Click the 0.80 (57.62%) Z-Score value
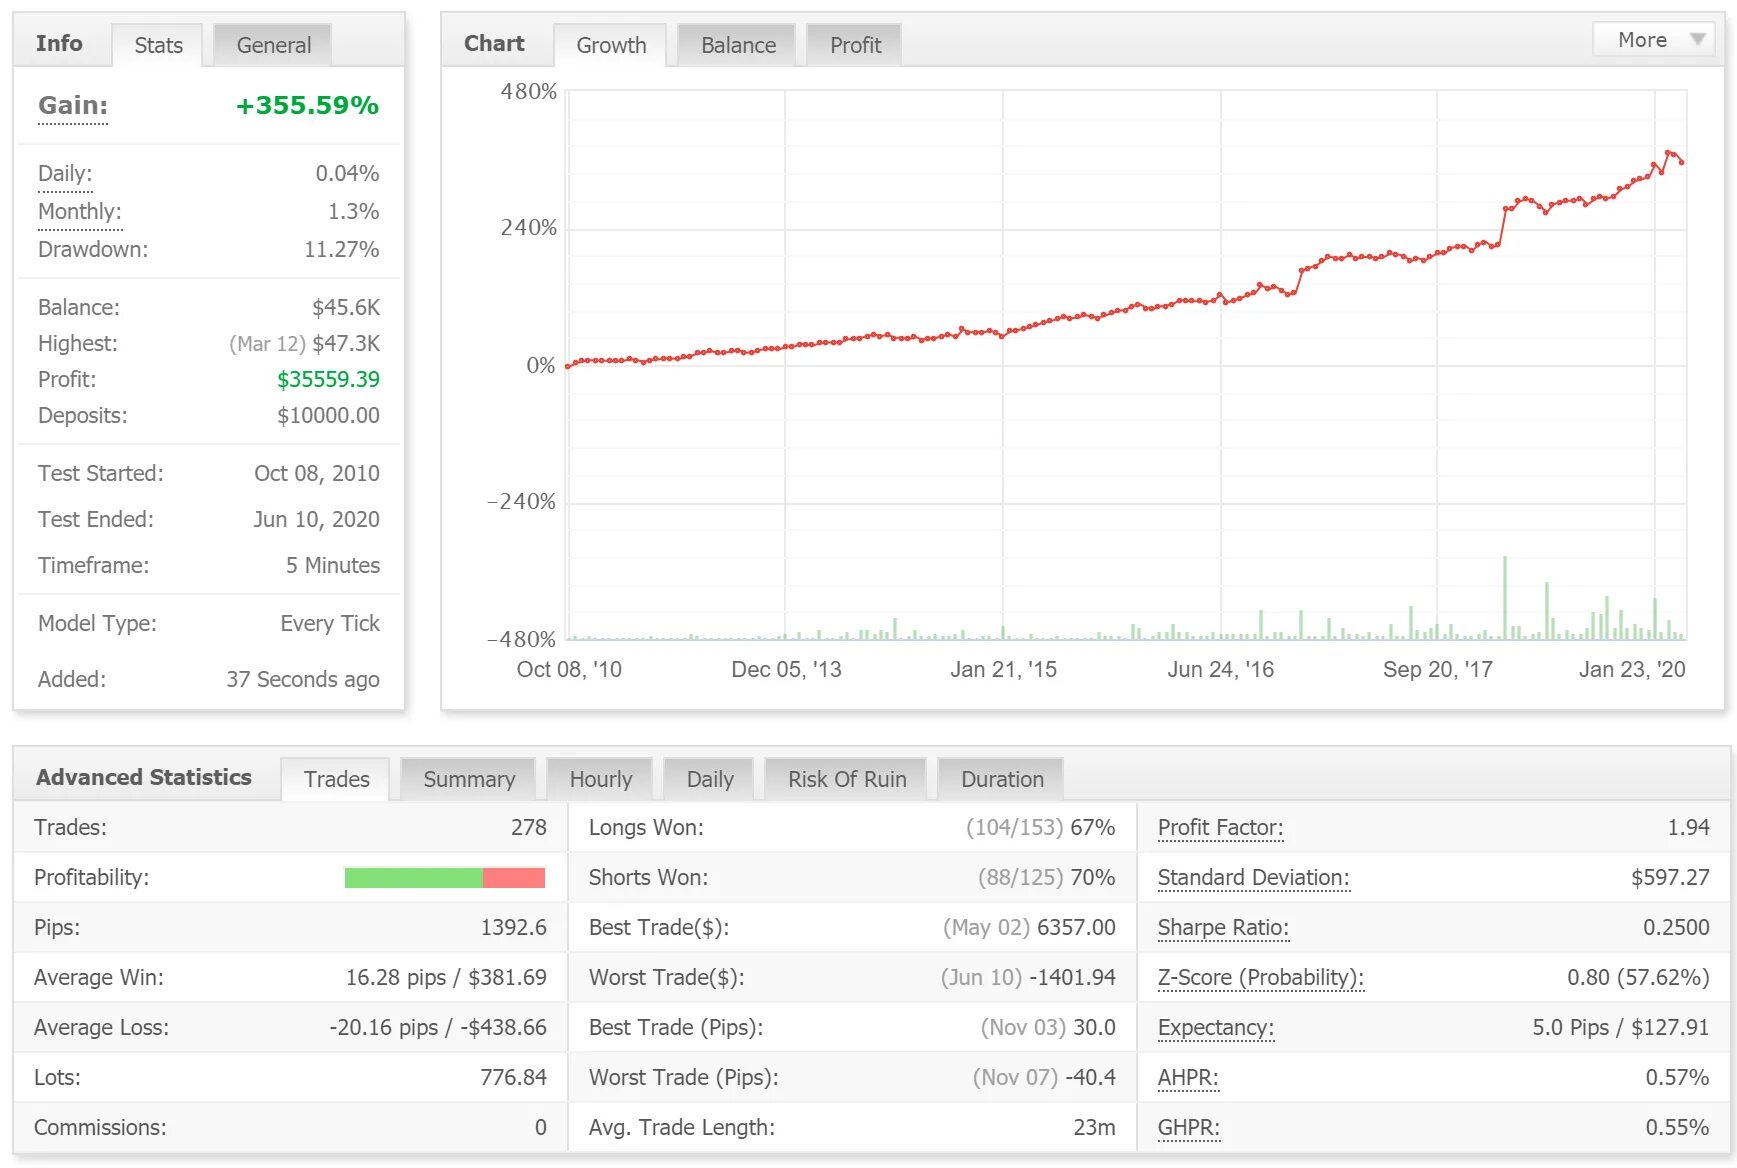1737x1168 pixels. point(1638,977)
